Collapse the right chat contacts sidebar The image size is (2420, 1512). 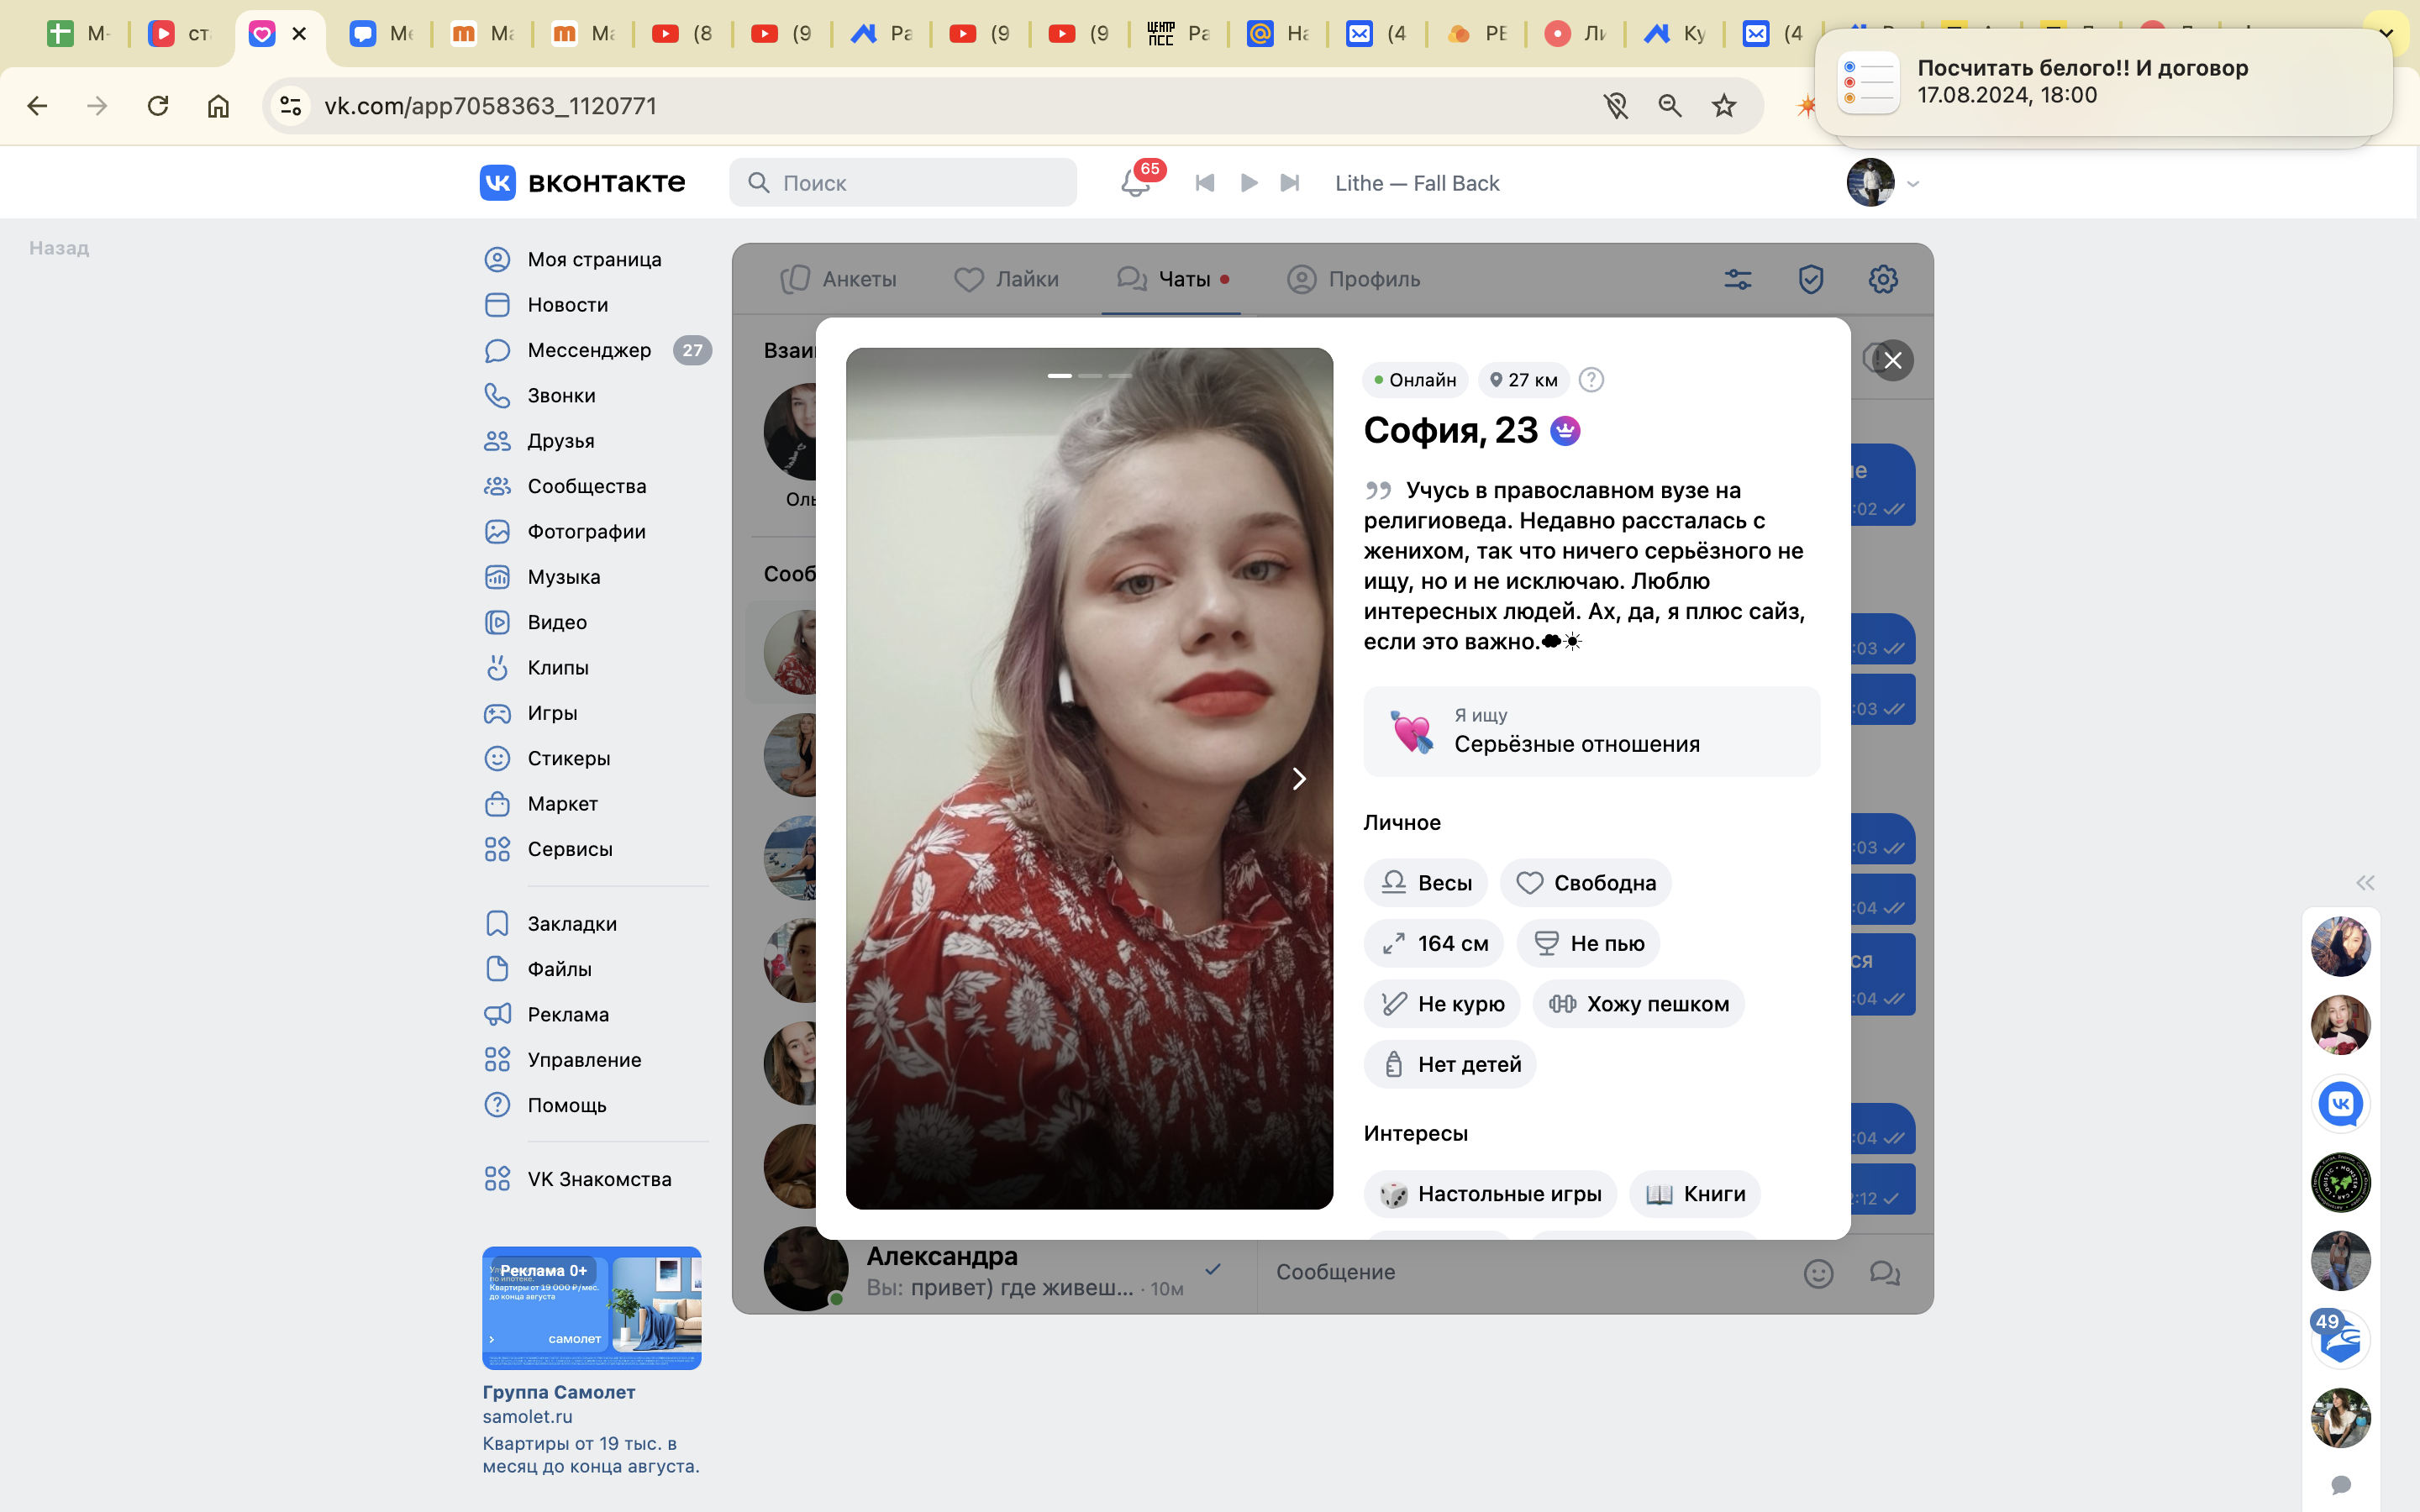coord(2365,882)
